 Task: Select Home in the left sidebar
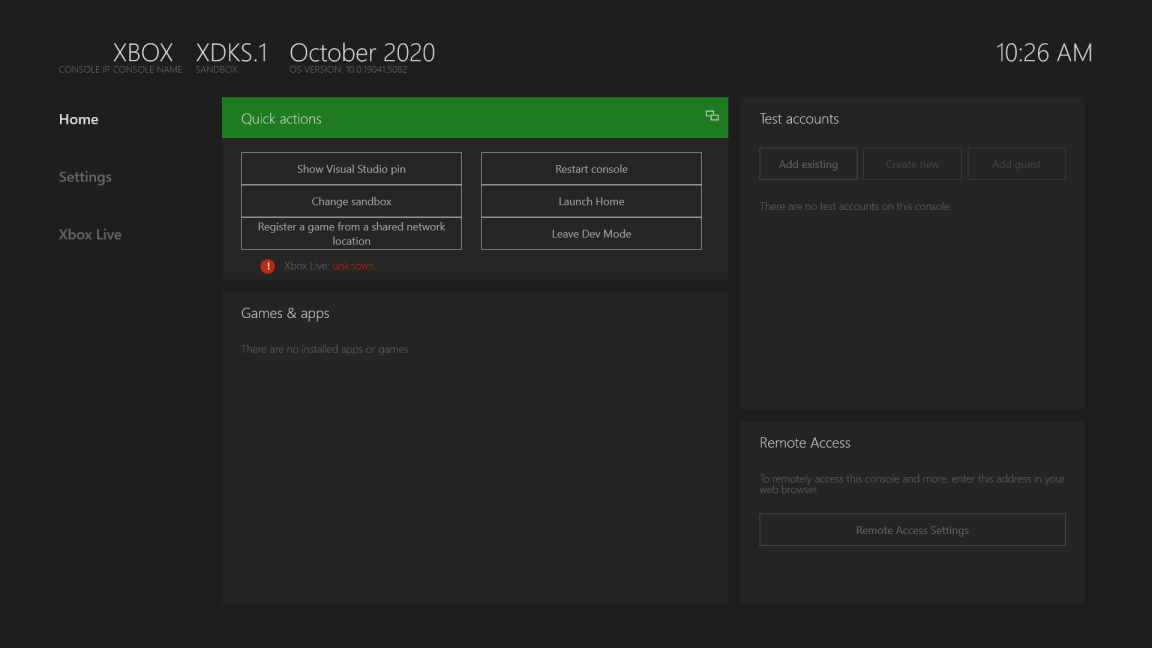click(78, 119)
